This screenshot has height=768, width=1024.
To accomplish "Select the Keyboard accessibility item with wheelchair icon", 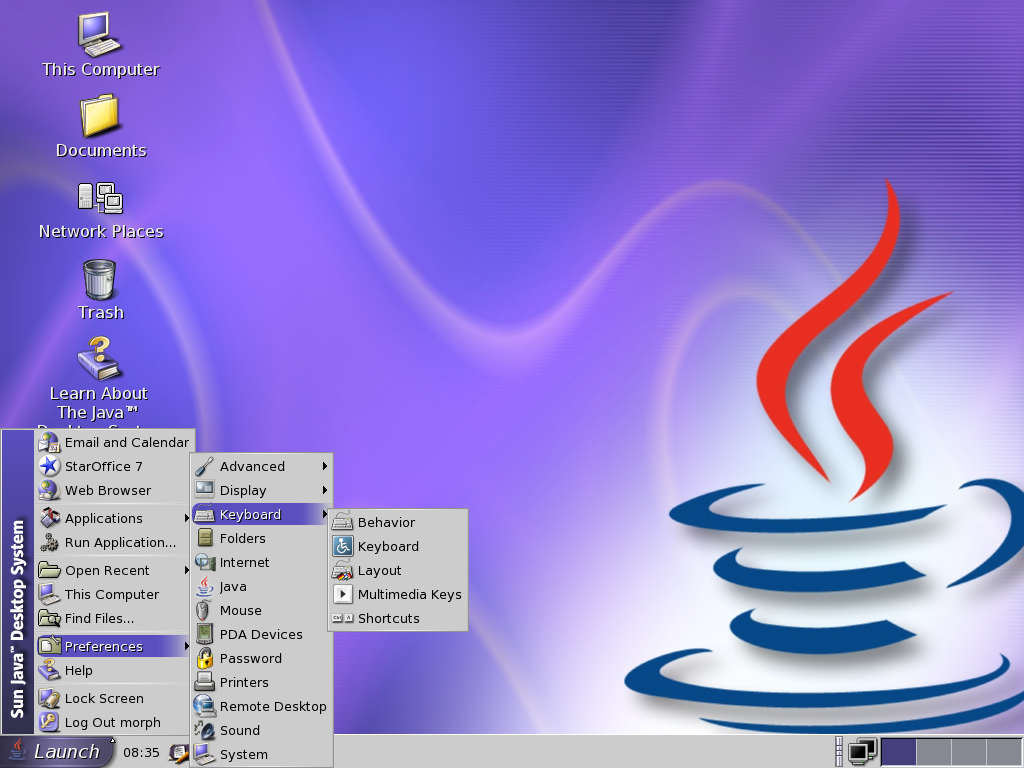I will click(398, 547).
